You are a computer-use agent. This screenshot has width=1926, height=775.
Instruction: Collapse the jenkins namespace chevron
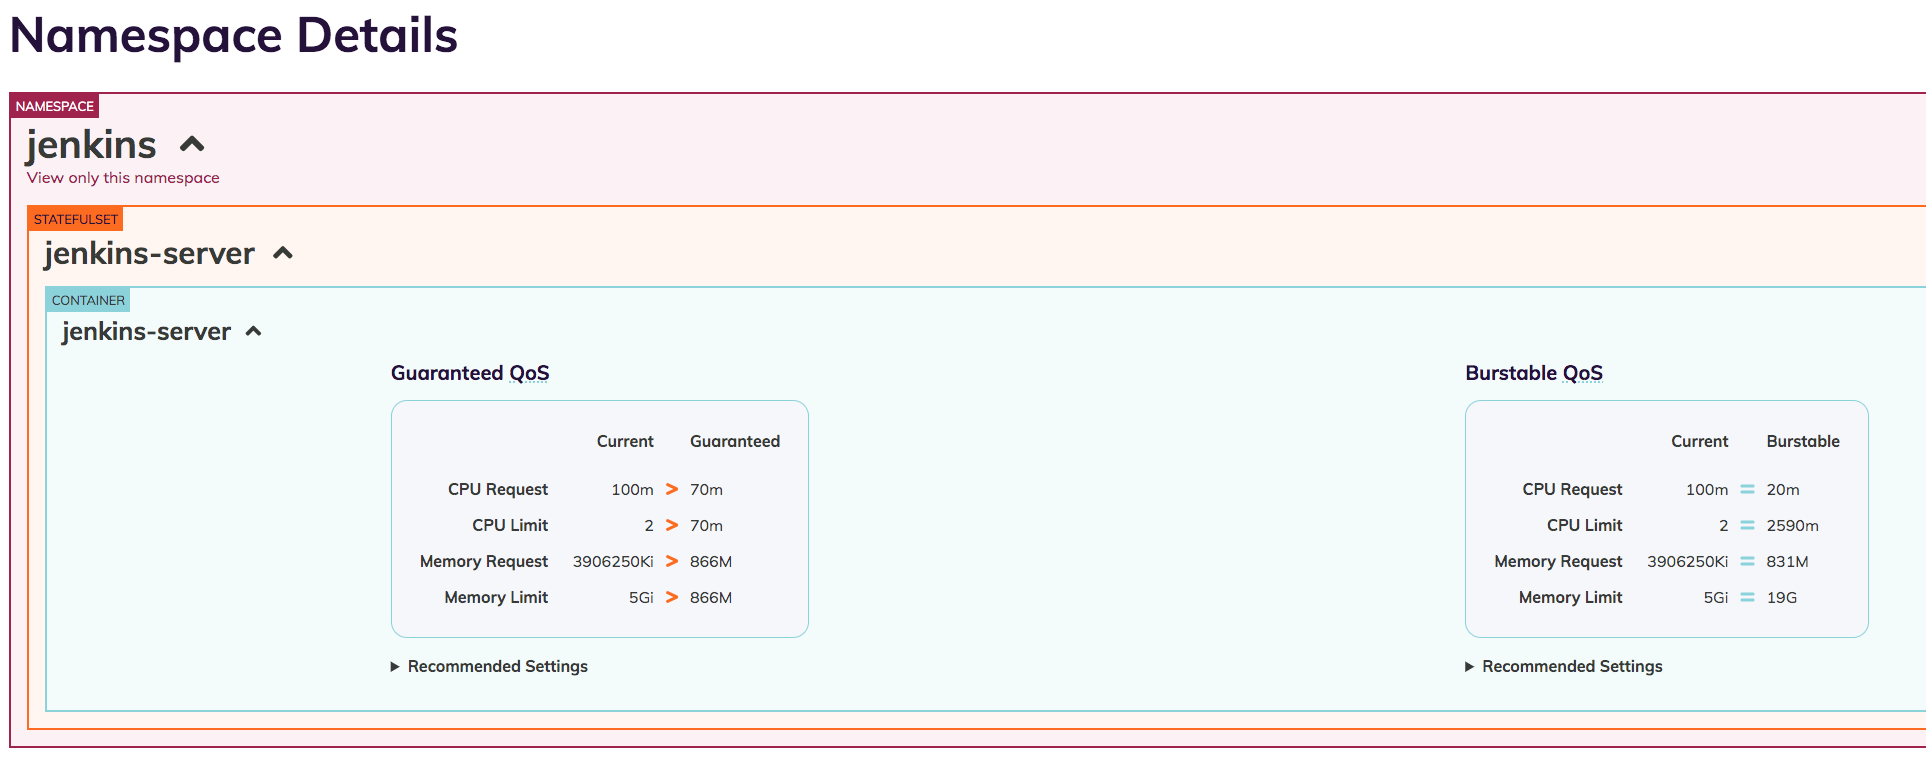(x=192, y=145)
